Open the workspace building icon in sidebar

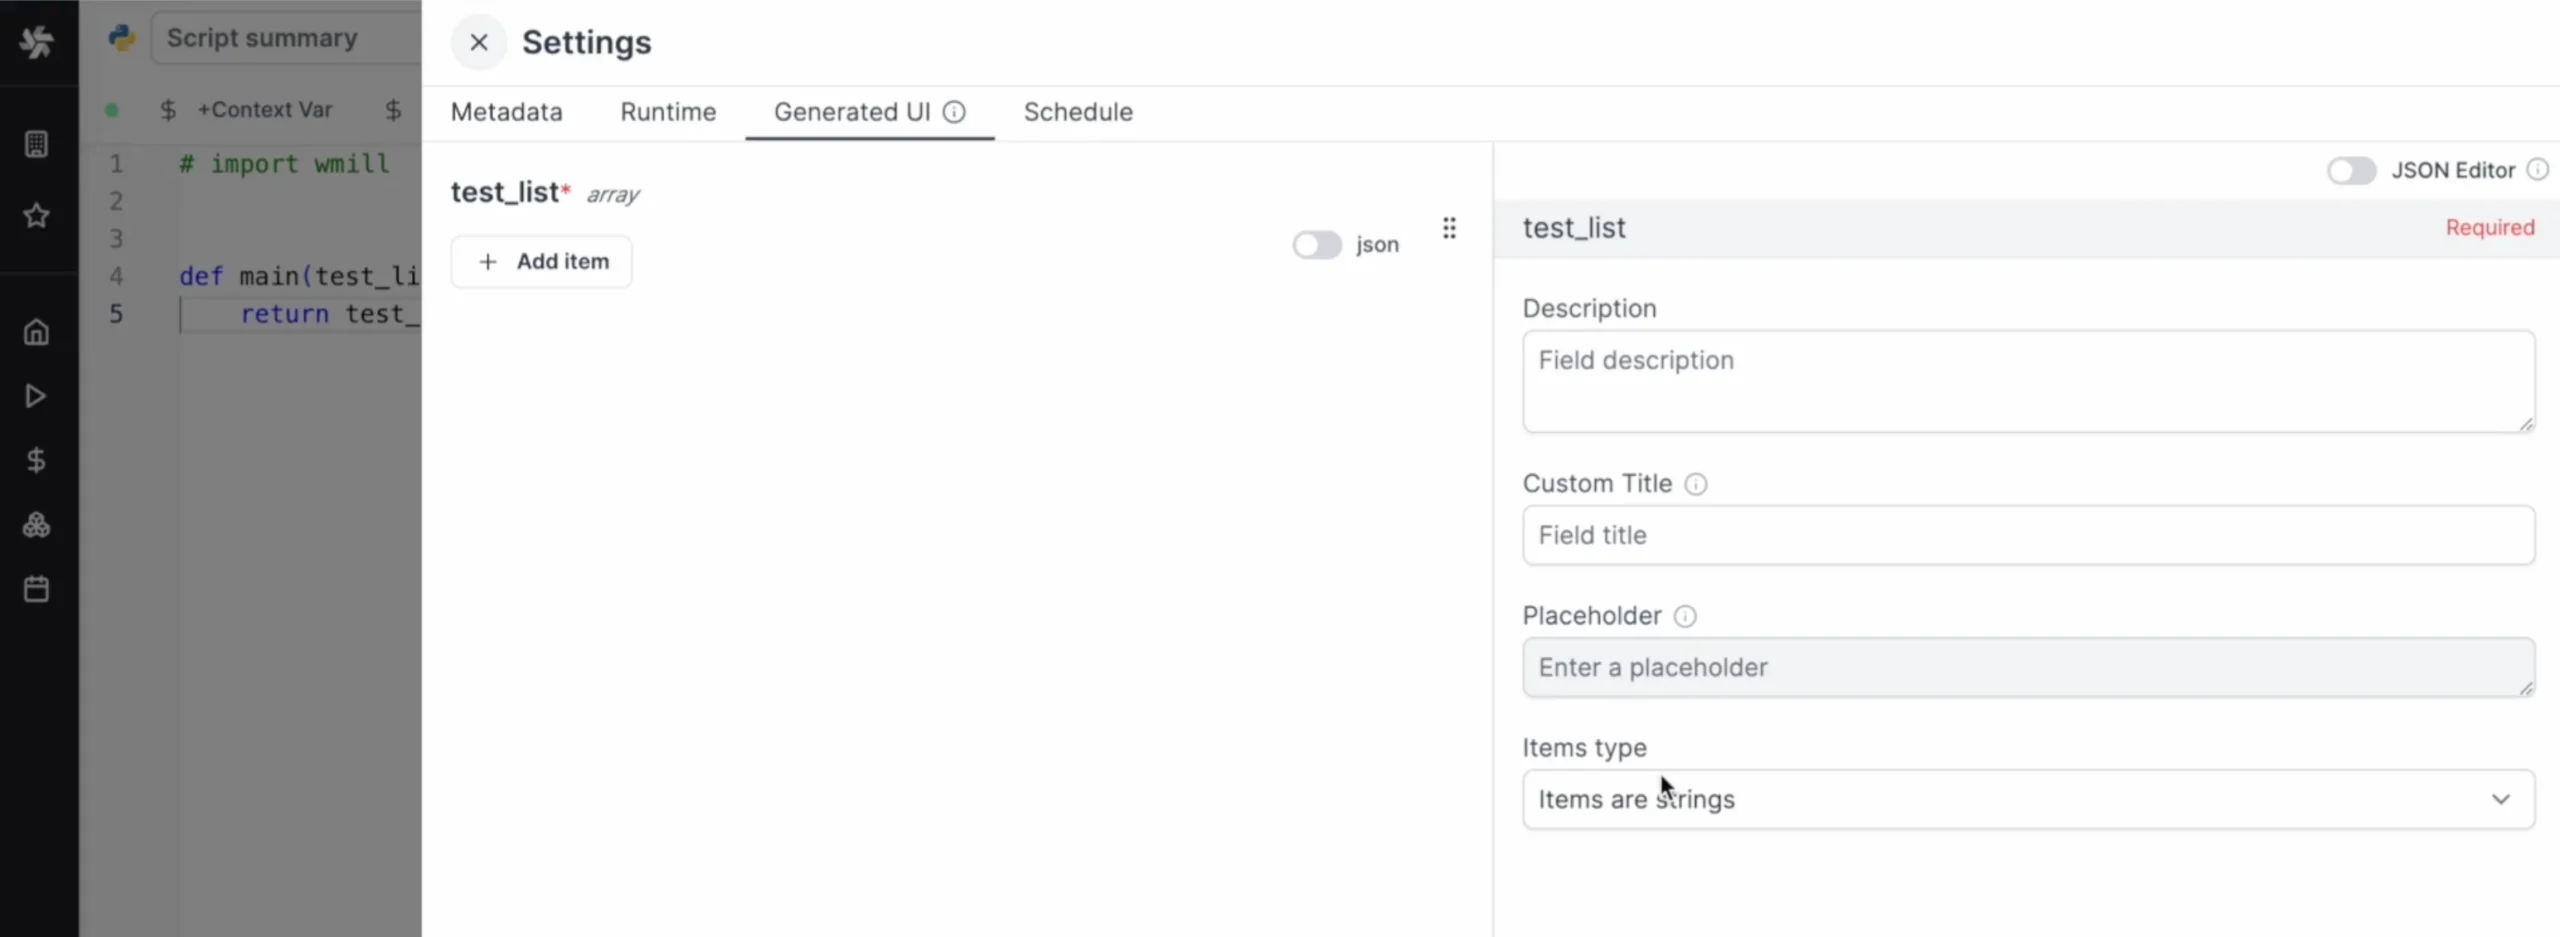coord(36,144)
